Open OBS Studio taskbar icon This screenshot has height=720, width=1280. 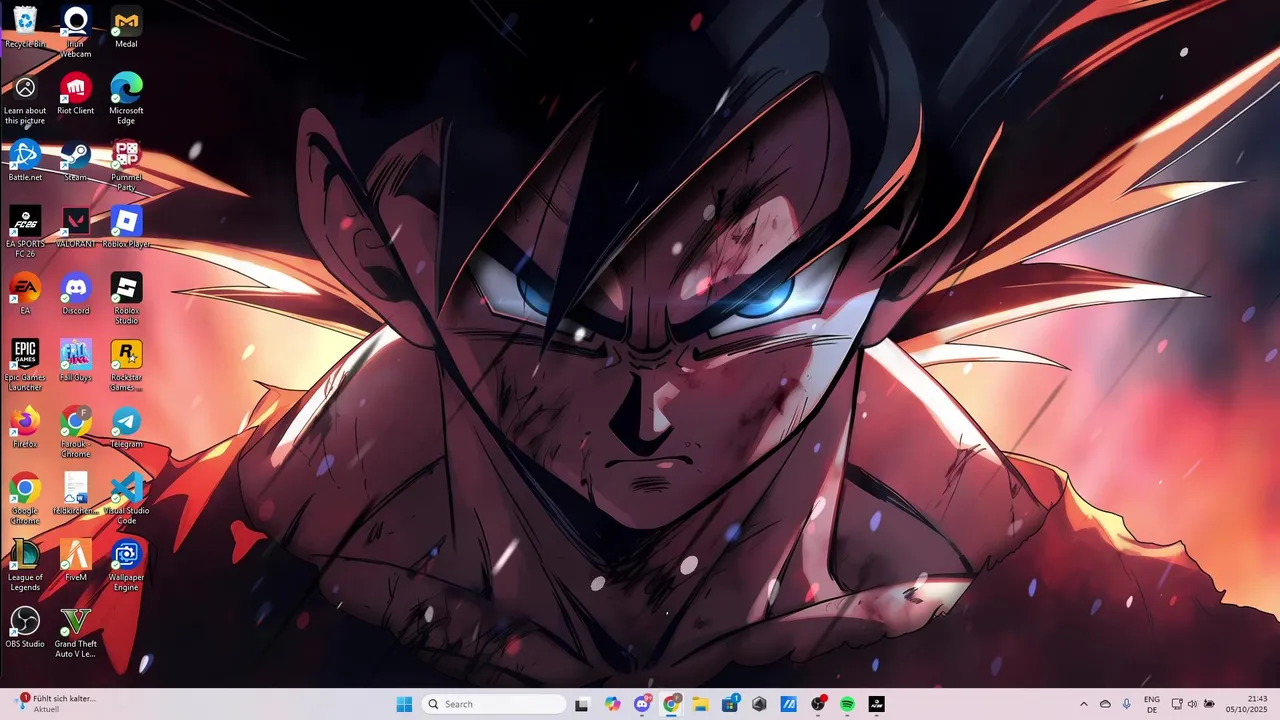tap(818, 704)
